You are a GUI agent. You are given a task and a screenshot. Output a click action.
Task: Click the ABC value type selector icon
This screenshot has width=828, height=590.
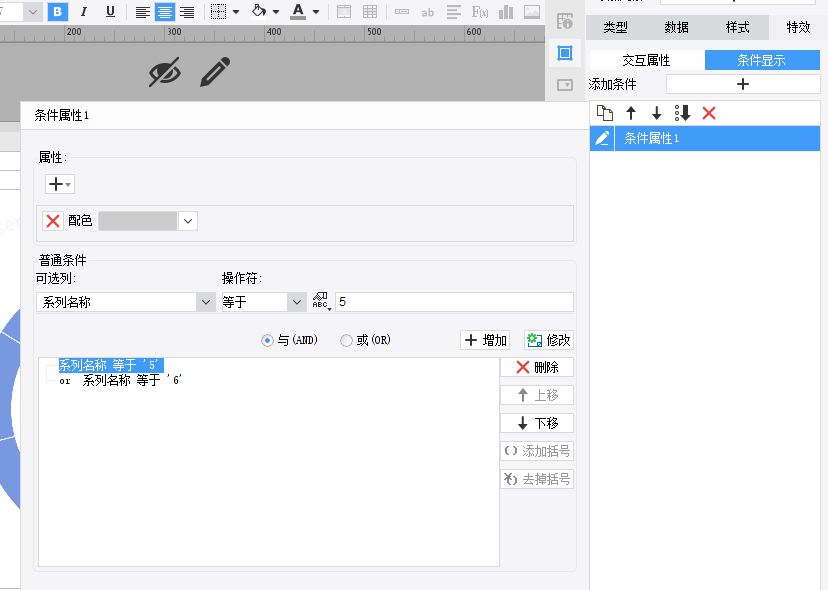[321, 301]
